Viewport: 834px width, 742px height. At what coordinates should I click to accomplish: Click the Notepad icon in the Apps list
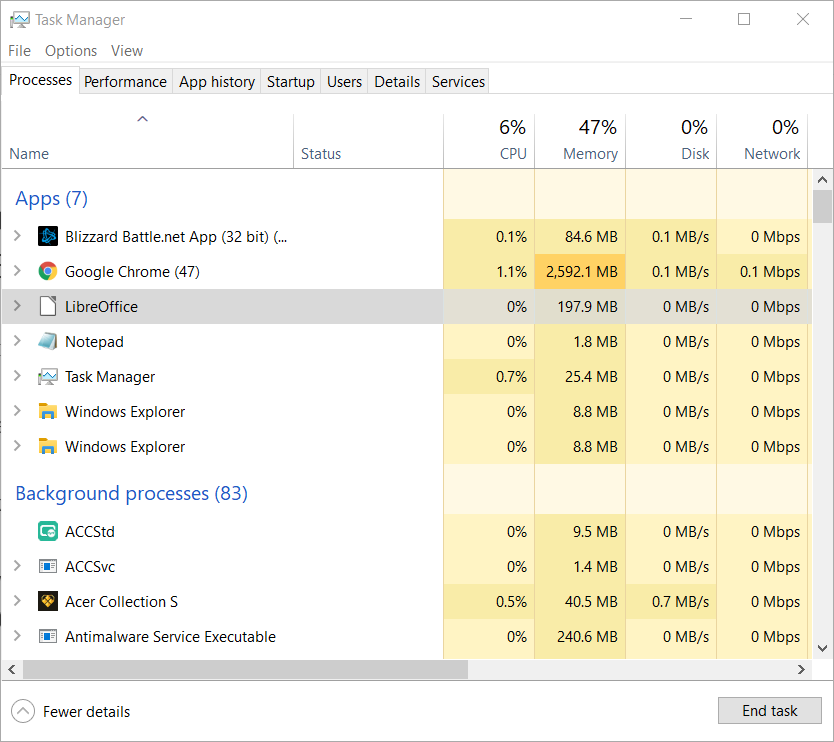tap(48, 341)
